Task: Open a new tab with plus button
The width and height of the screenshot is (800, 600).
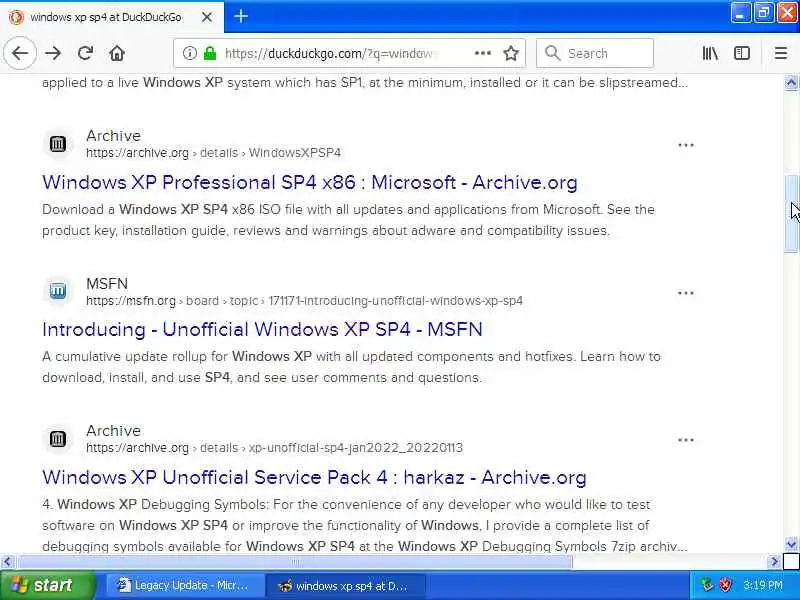Action: (x=241, y=16)
